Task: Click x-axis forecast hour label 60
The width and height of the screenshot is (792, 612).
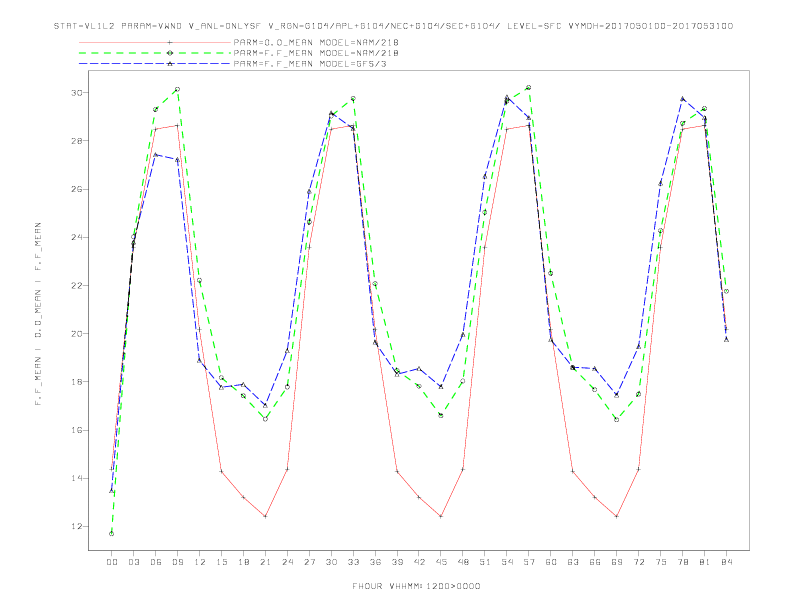Action: click(551, 562)
